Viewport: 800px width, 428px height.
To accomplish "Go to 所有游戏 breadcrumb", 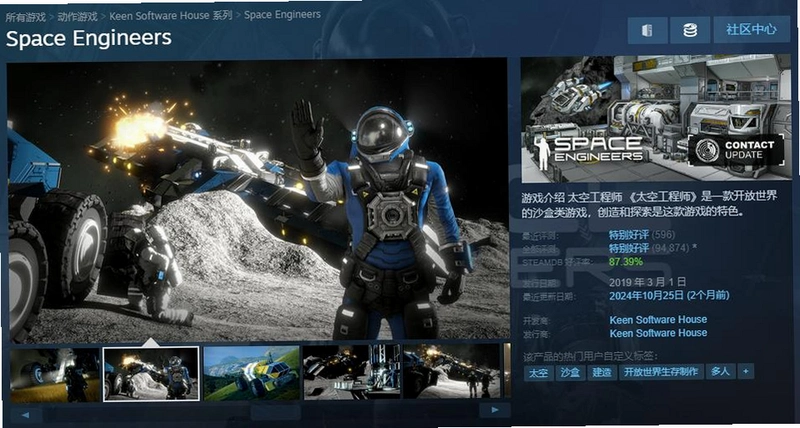I will [x=26, y=17].
